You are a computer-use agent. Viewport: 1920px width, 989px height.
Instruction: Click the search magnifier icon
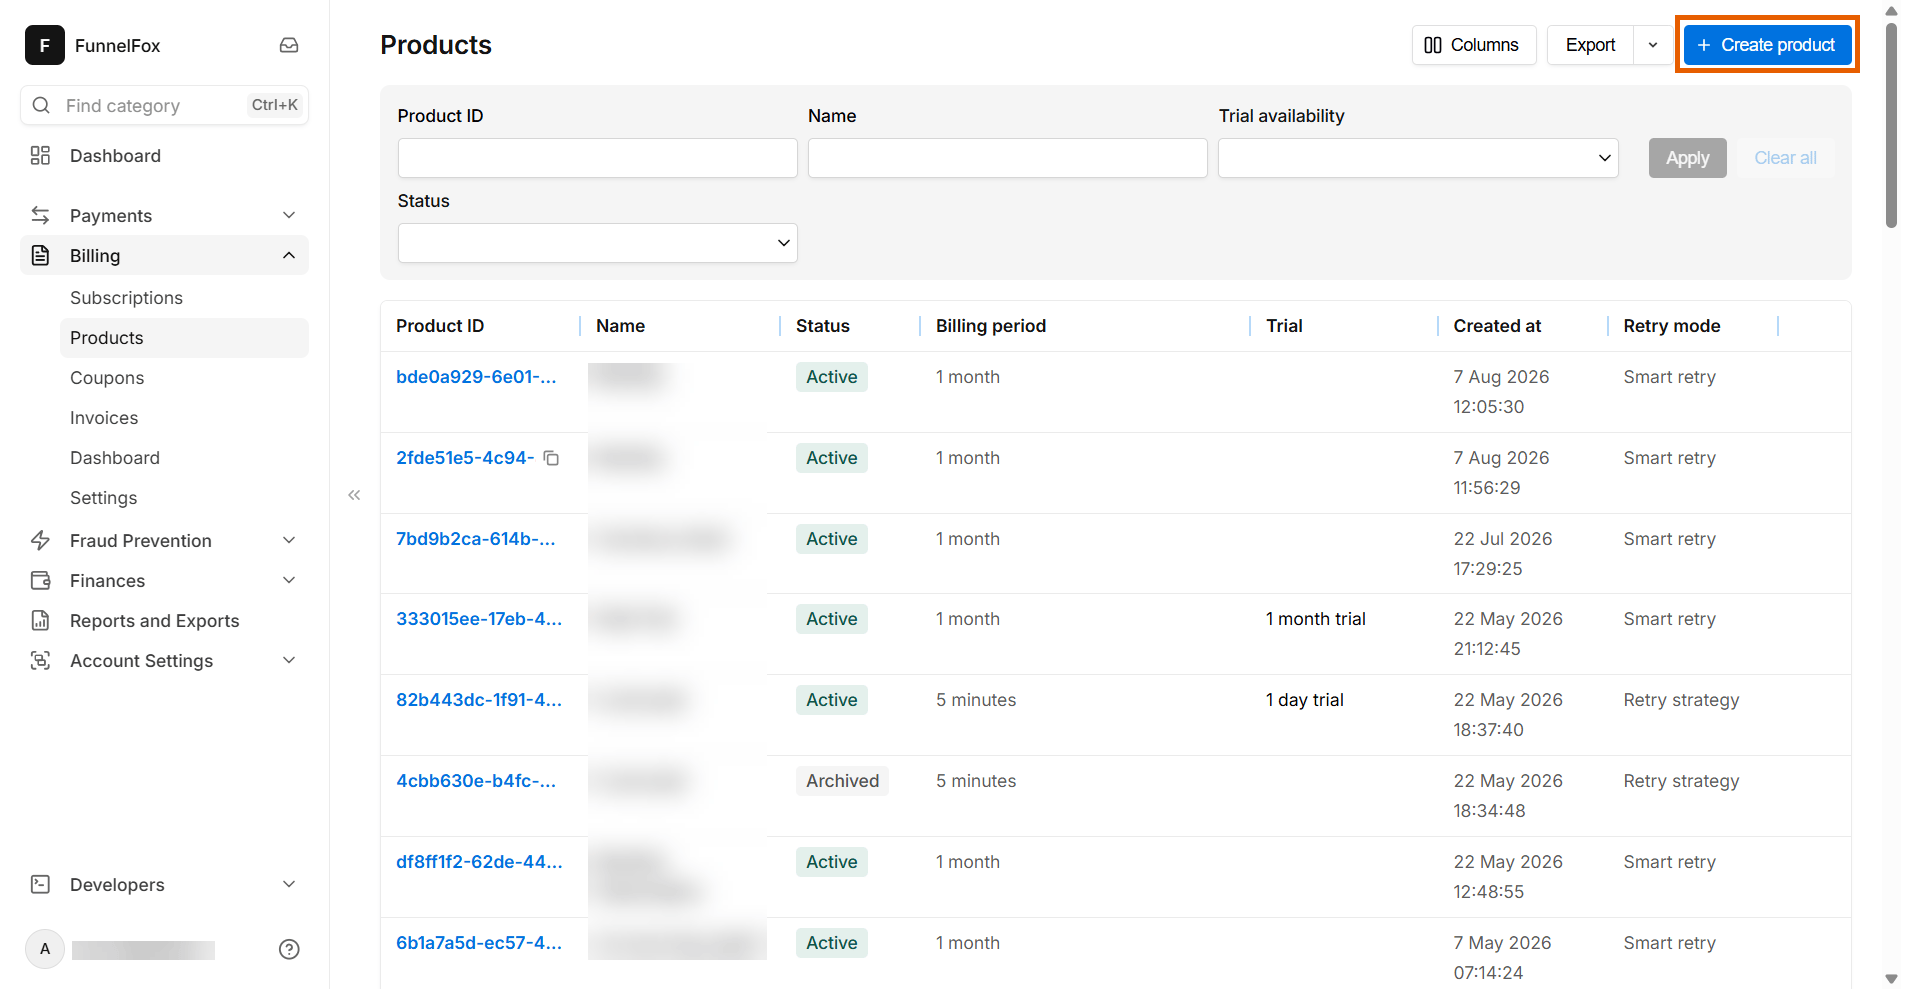coord(41,105)
